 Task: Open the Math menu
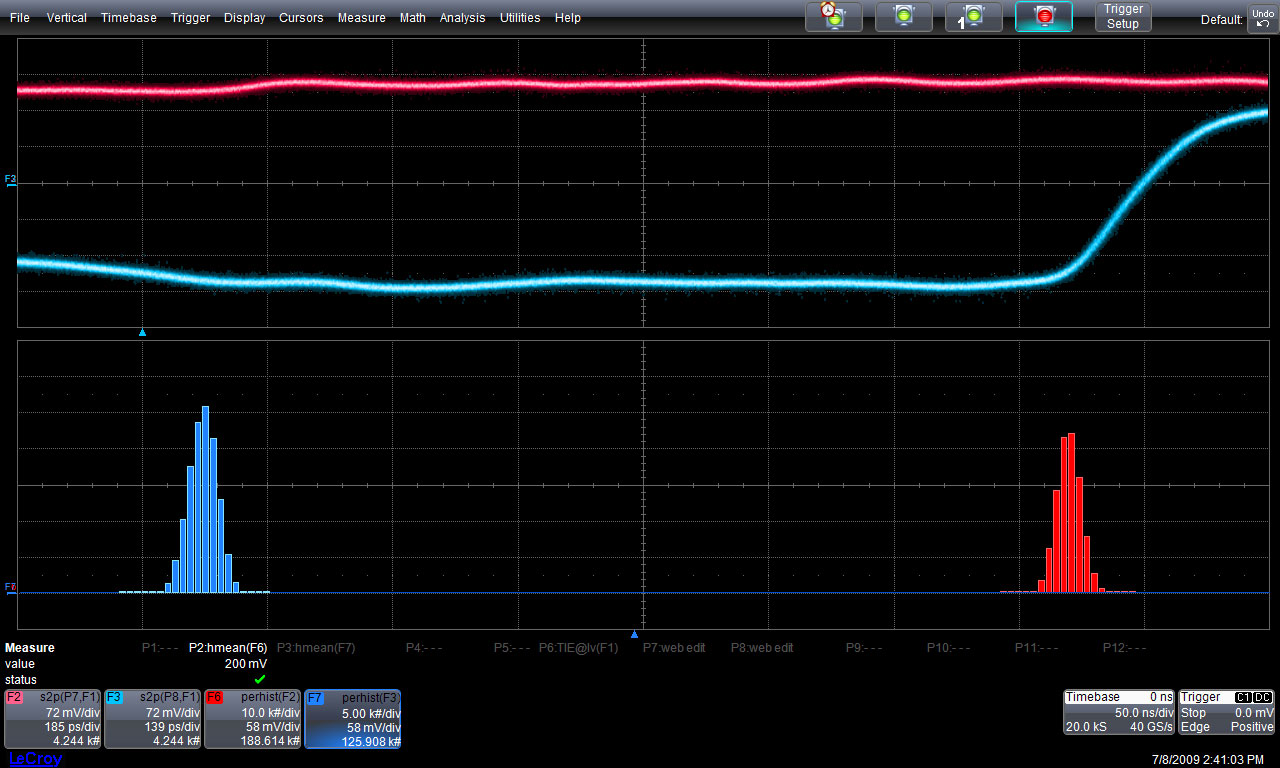point(412,18)
